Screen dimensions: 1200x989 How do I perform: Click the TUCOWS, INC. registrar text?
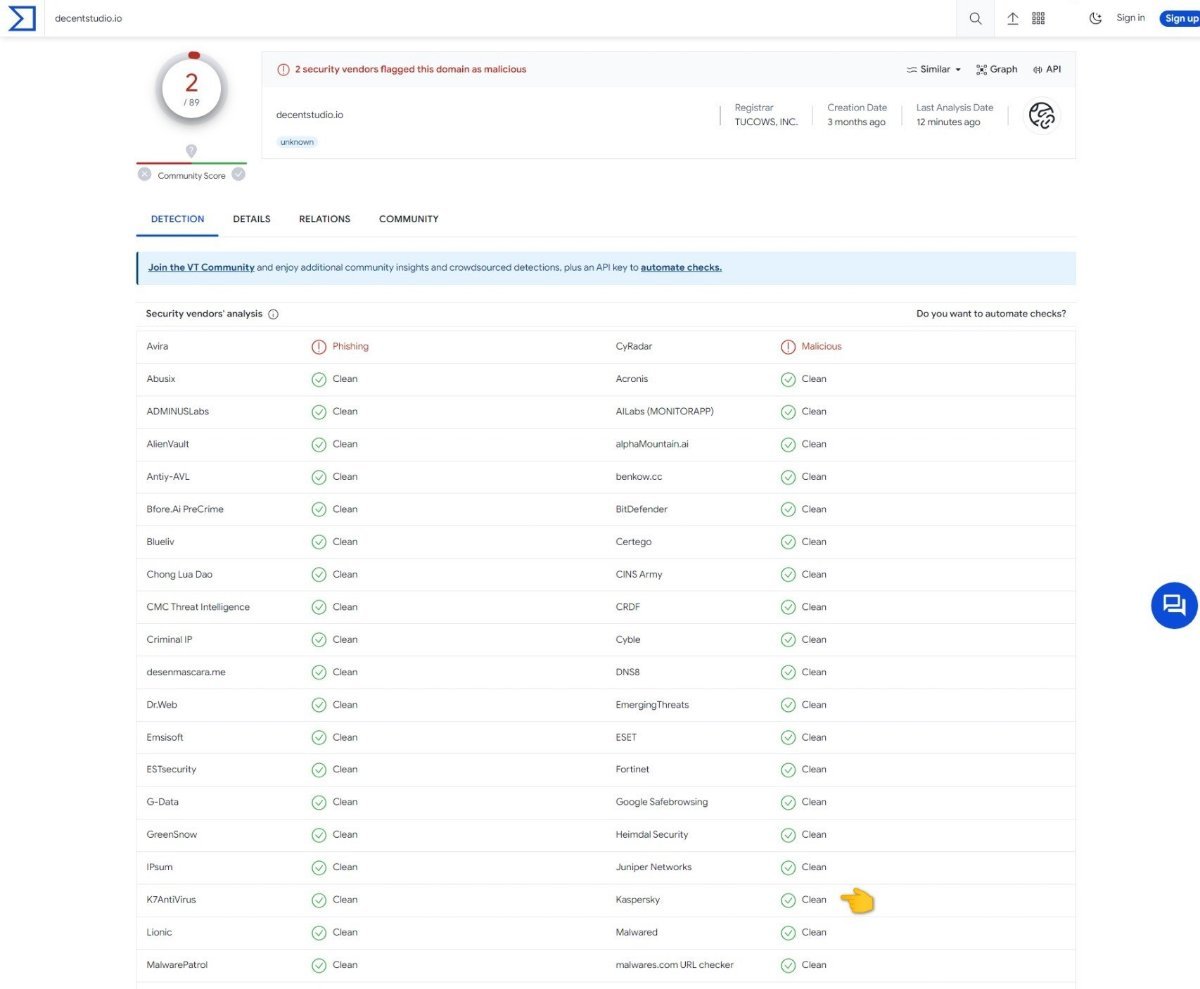pyautogui.click(x=766, y=122)
